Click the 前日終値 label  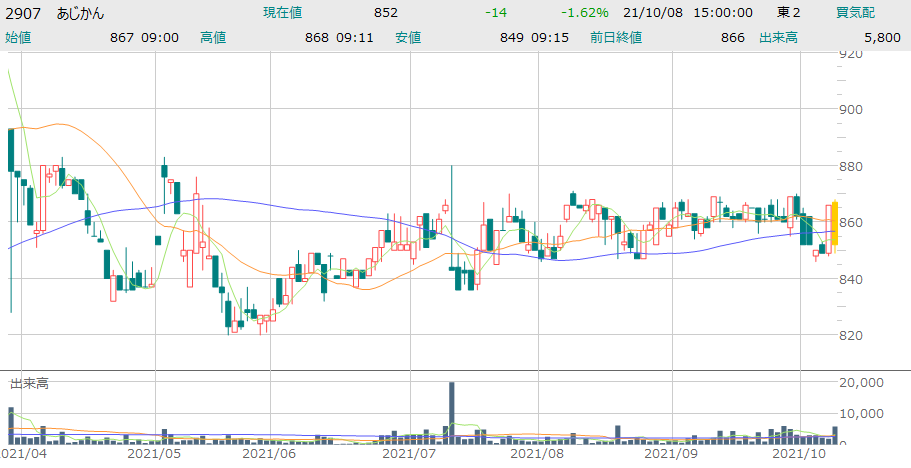[x=616, y=37]
